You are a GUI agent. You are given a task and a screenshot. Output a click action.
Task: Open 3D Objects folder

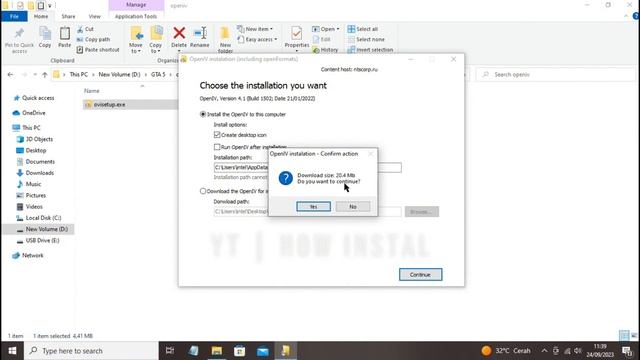pos(39,139)
